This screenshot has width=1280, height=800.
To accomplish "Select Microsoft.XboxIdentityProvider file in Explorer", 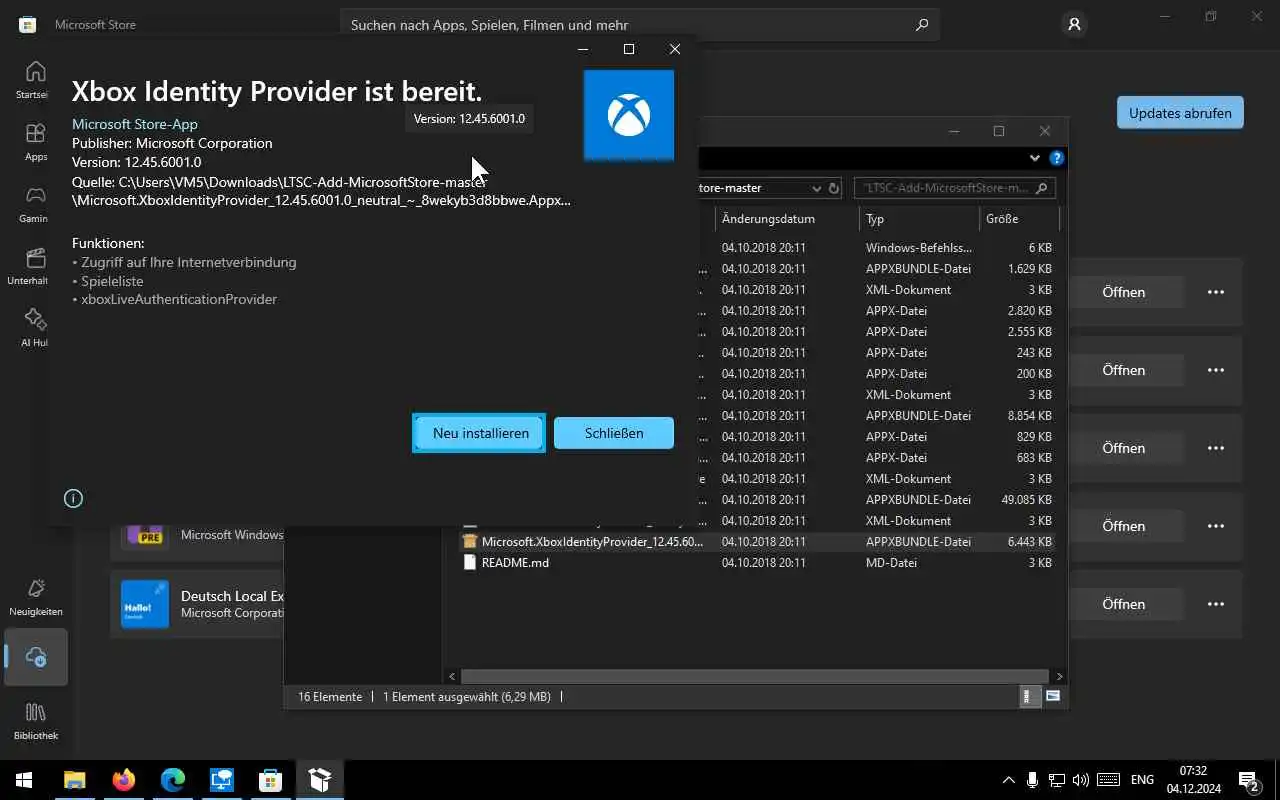I will pyautogui.click(x=592, y=542).
